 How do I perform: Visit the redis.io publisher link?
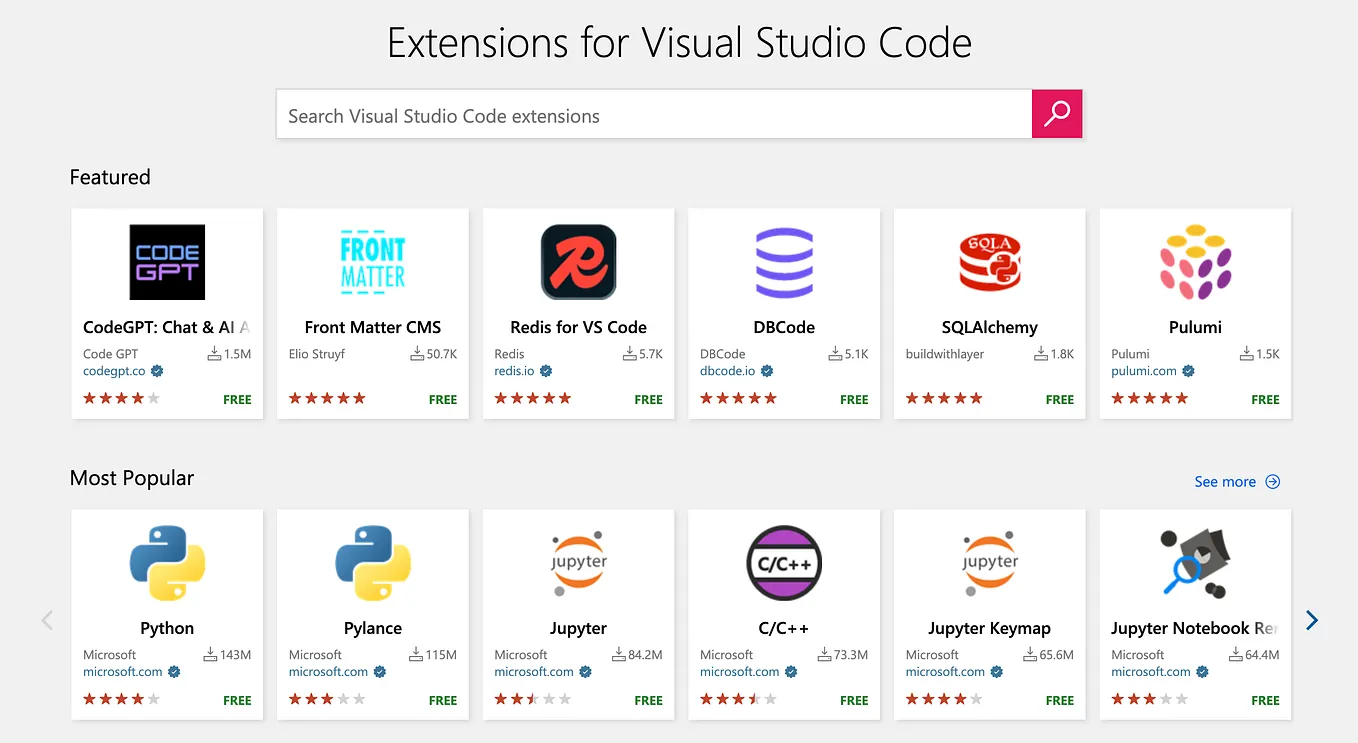point(514,371)
